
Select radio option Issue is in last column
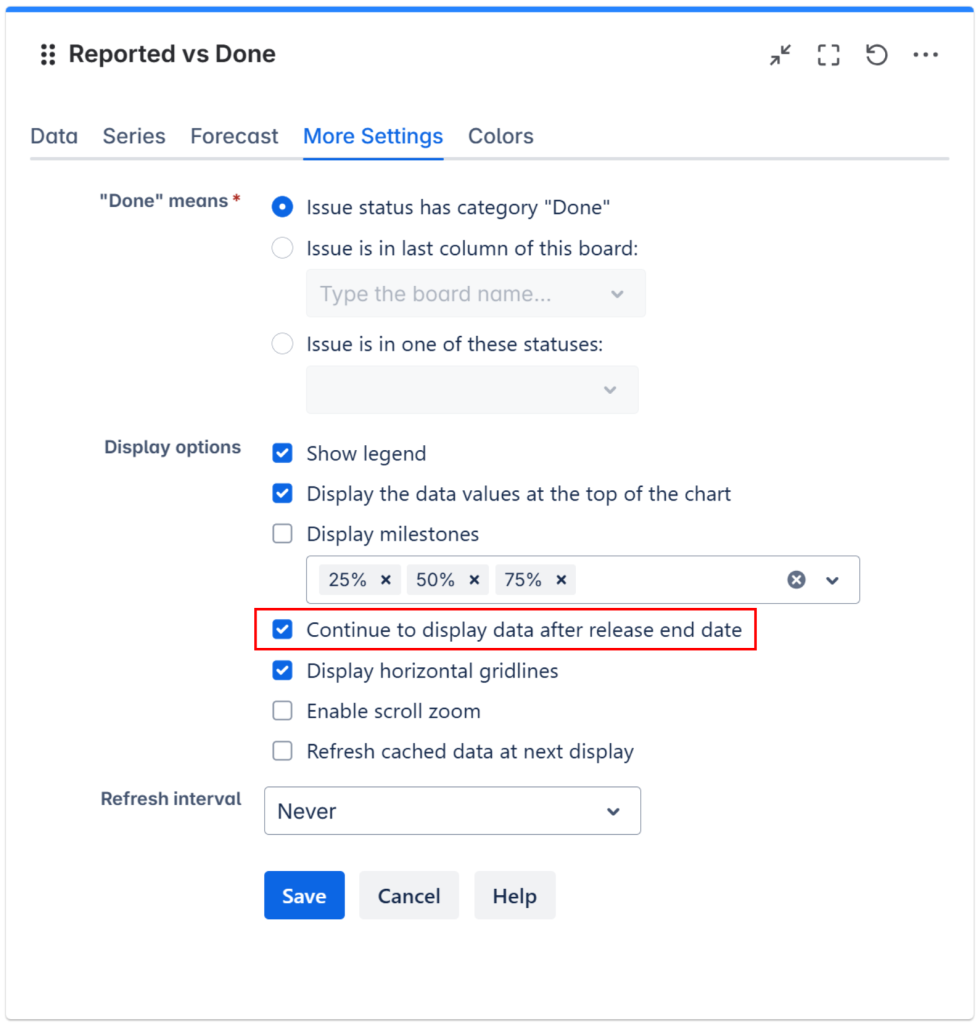(x=282, y=248)
